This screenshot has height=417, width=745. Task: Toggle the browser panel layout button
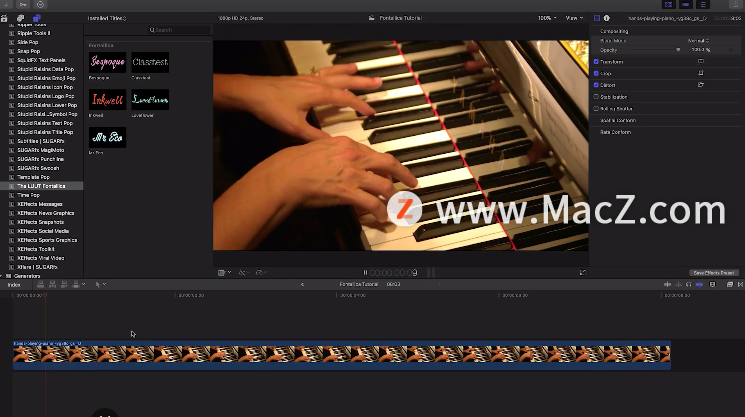(x=669, y=4)
